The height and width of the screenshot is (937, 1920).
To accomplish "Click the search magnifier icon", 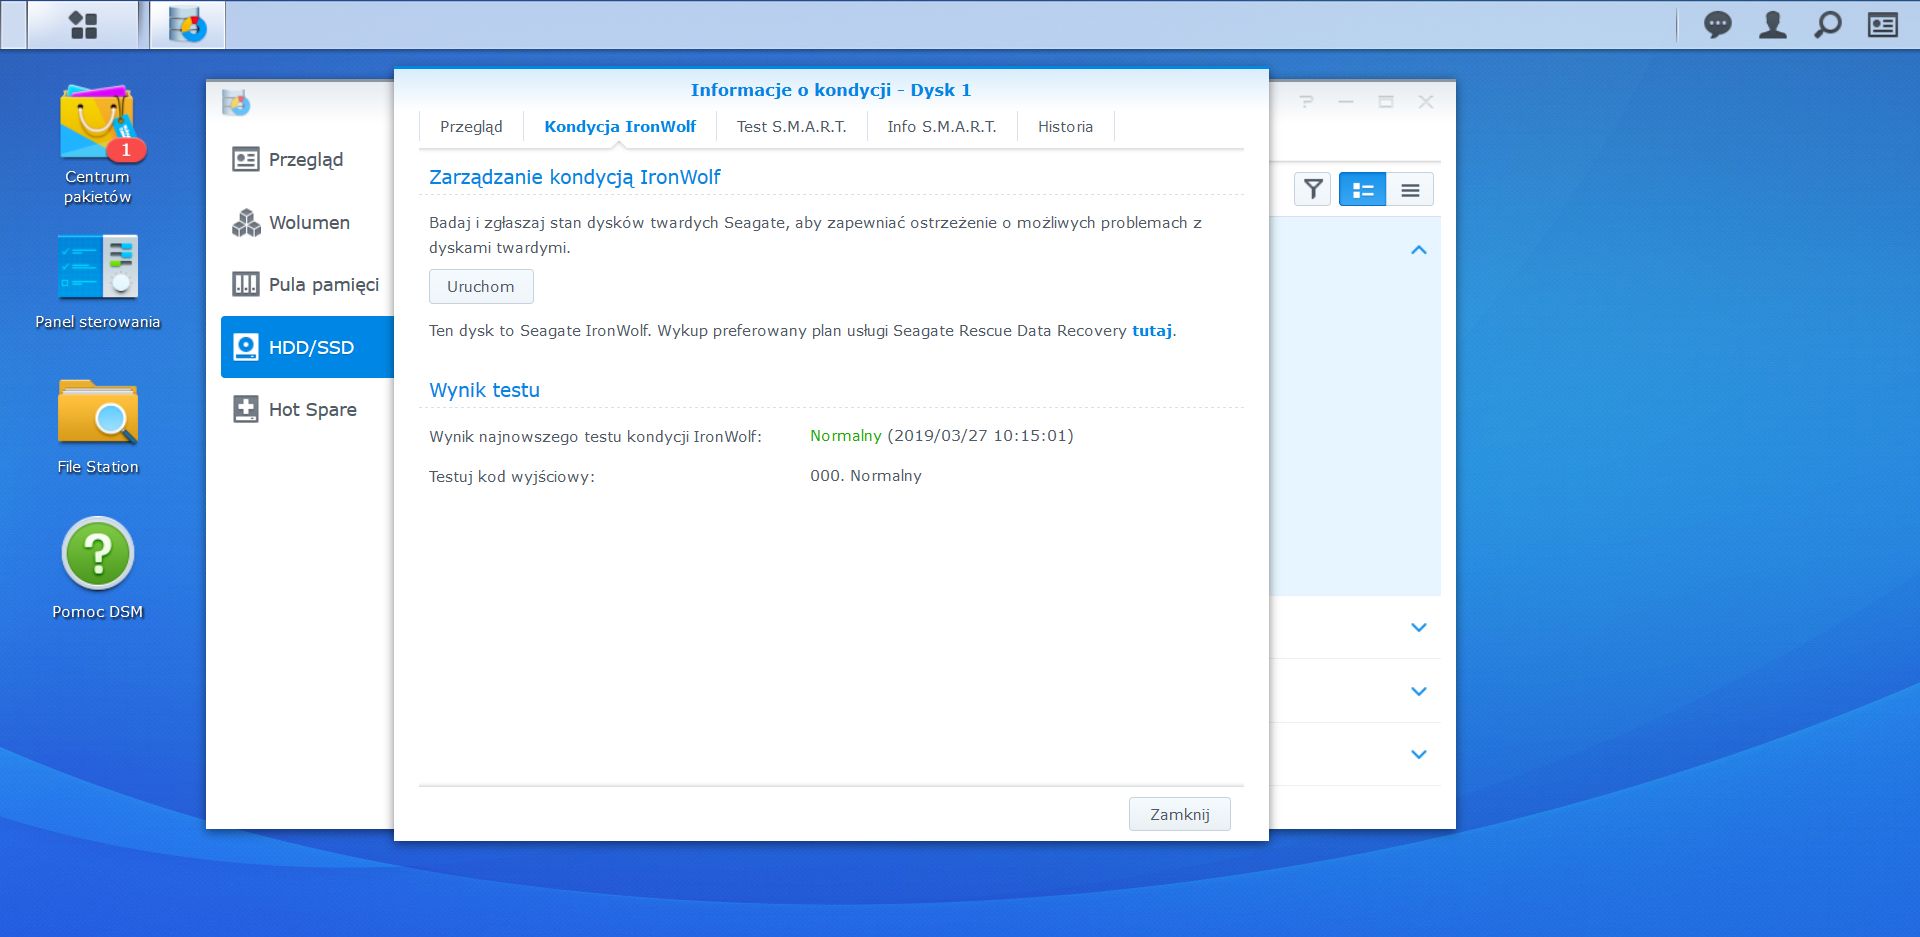I will click(x=1828, y=25).
